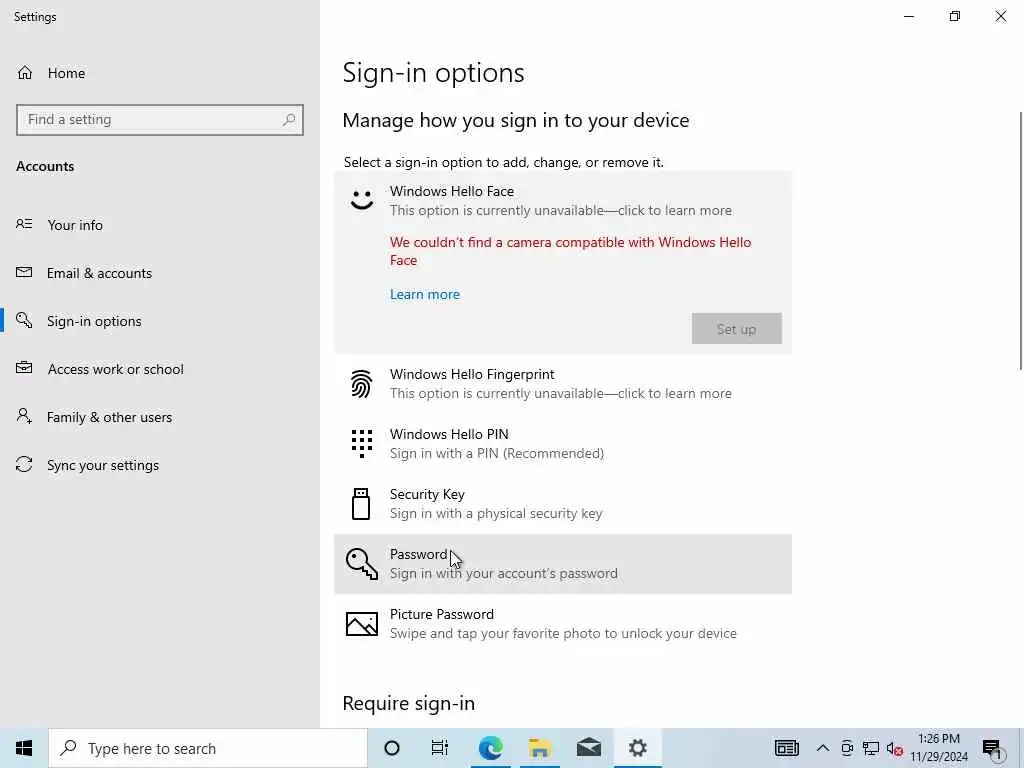Click the Access work or school briefcase icon
The height and width of the screenshot is (768, 1024).
coord(24,368)
